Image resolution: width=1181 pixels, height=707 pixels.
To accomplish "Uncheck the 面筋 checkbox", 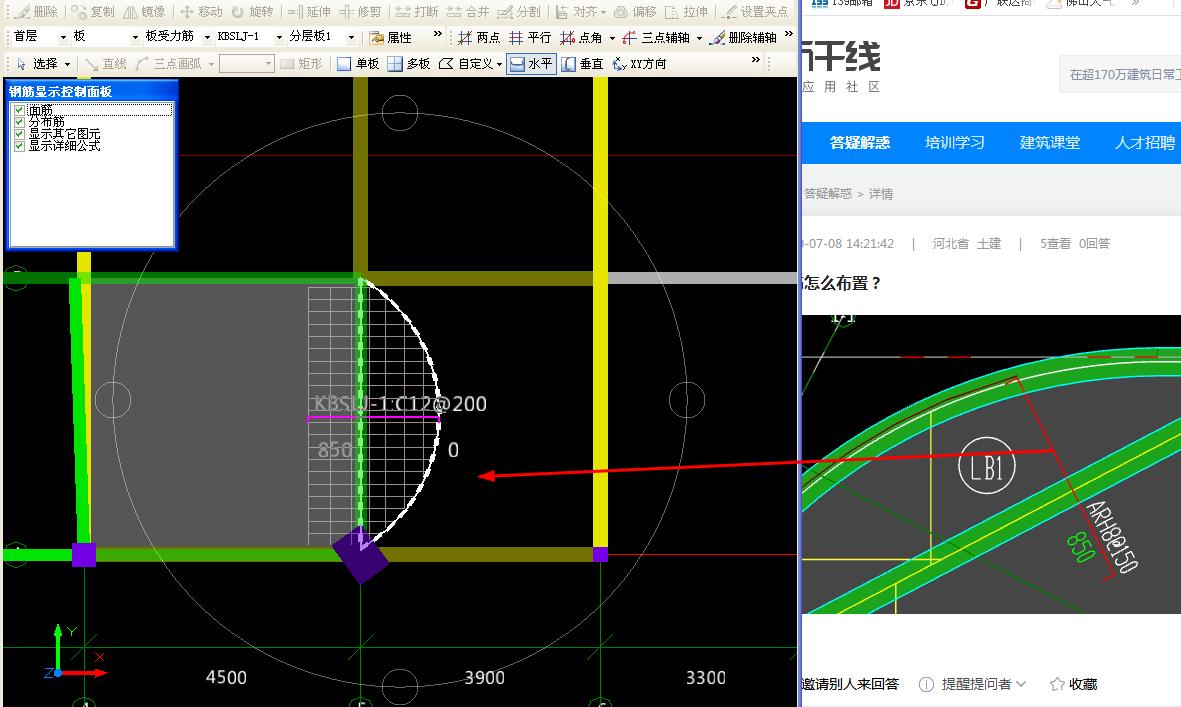I will (x=20, y=110).
